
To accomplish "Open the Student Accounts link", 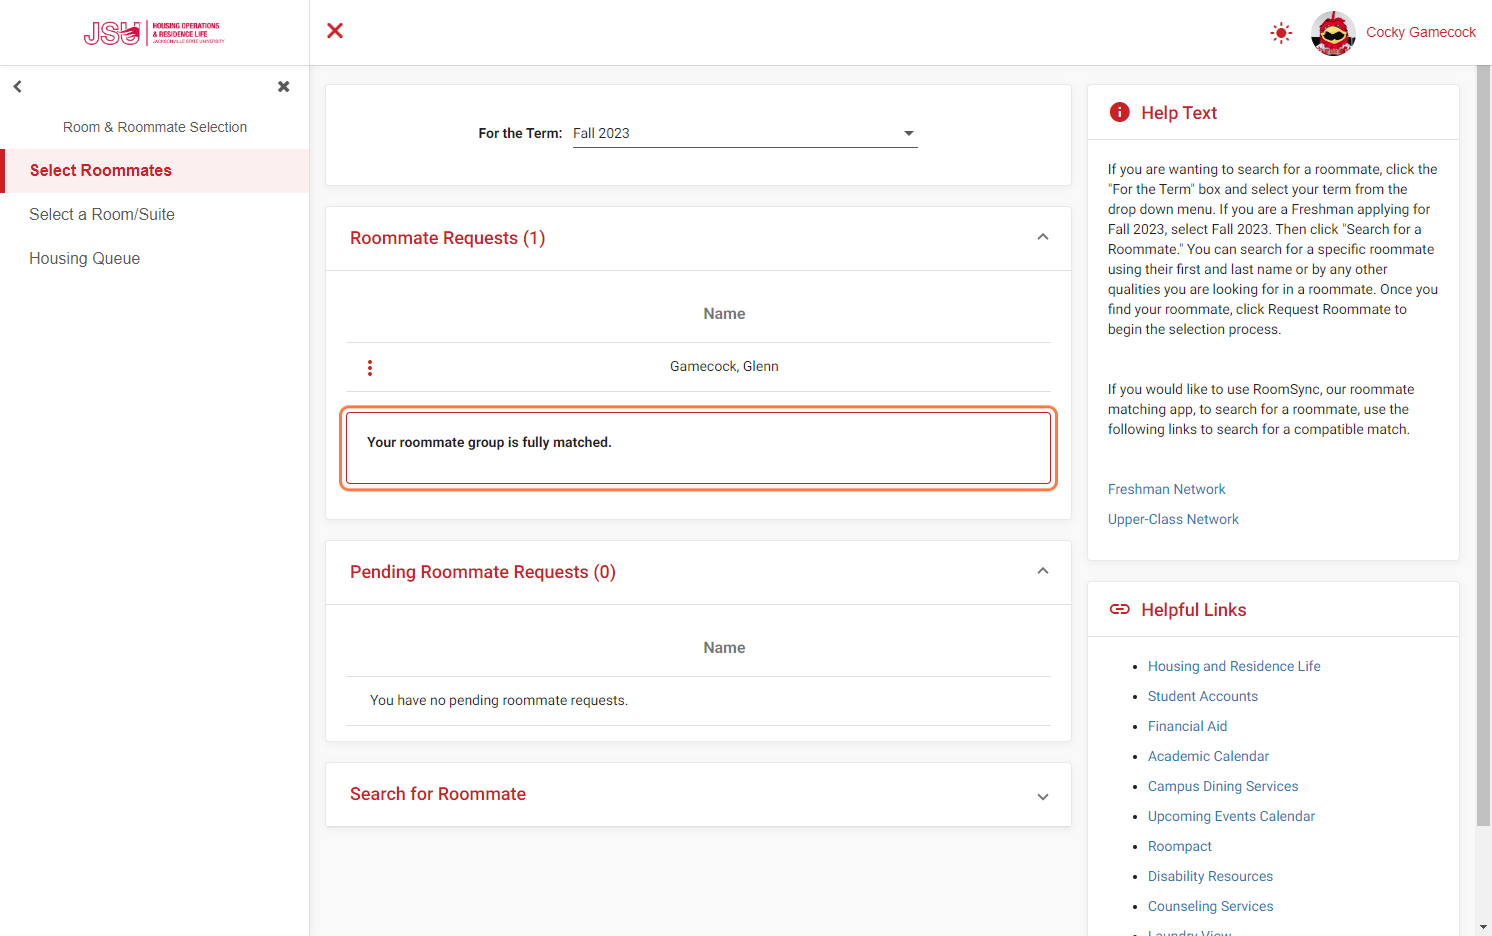I will pos(1203,696).
